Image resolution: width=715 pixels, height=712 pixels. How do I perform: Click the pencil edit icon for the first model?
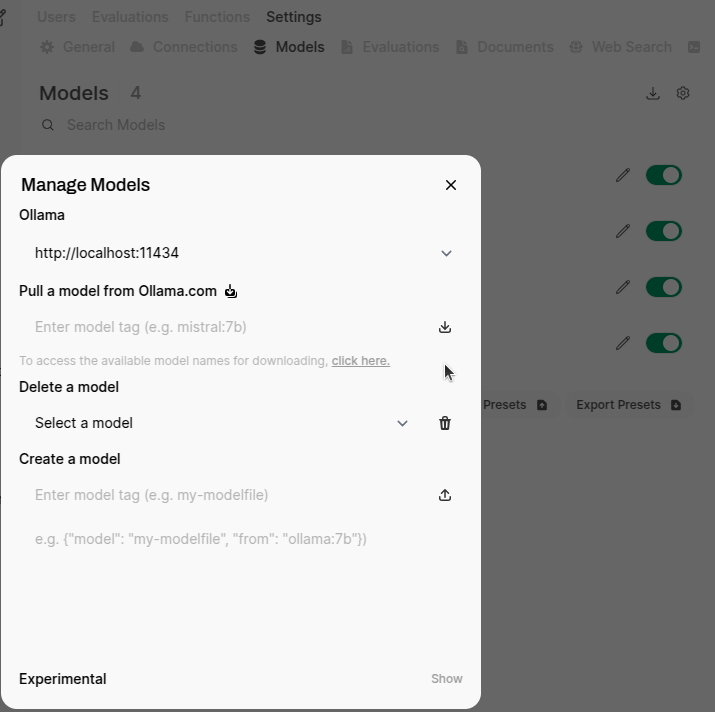tap(623, 175)
